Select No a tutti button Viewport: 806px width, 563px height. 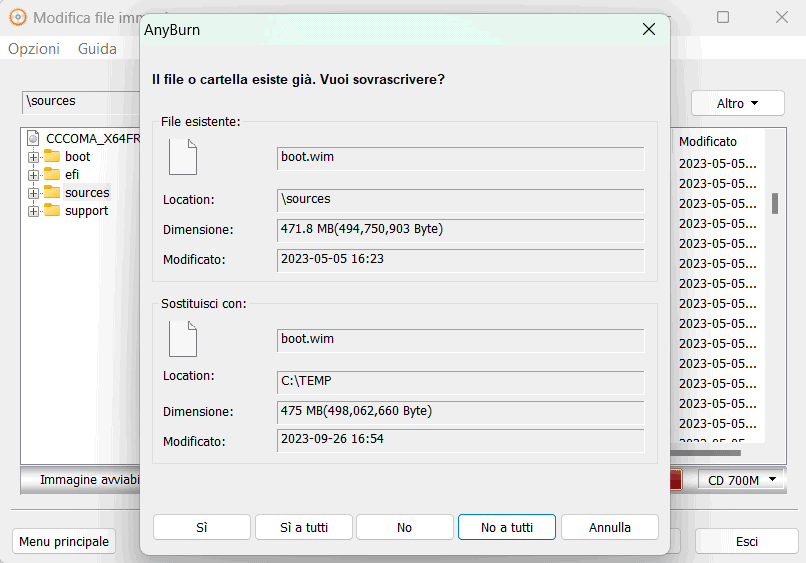click(507, 527)
